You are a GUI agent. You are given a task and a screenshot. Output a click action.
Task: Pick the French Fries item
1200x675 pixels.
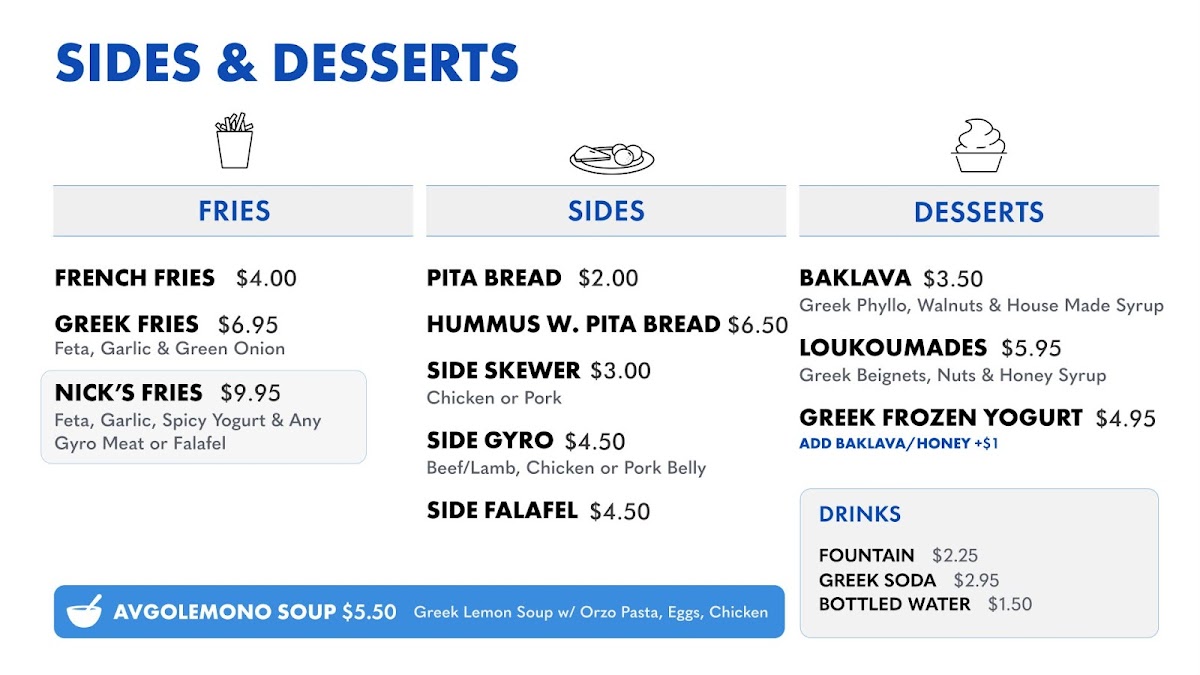pos(176,278)
